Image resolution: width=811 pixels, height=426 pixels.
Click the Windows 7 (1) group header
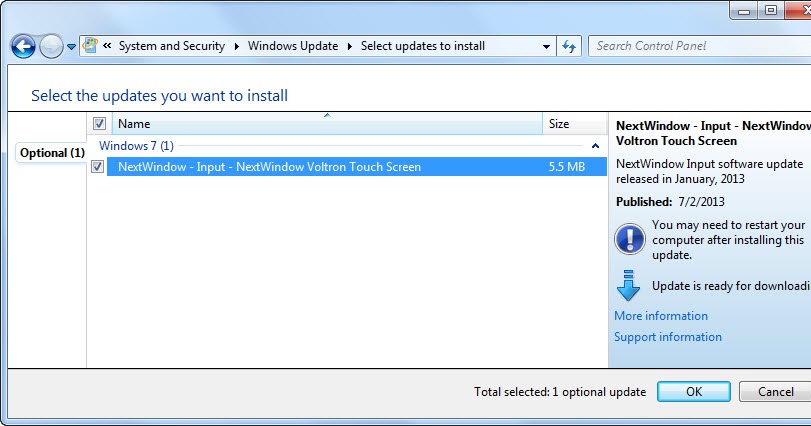[x=136, y=146]
